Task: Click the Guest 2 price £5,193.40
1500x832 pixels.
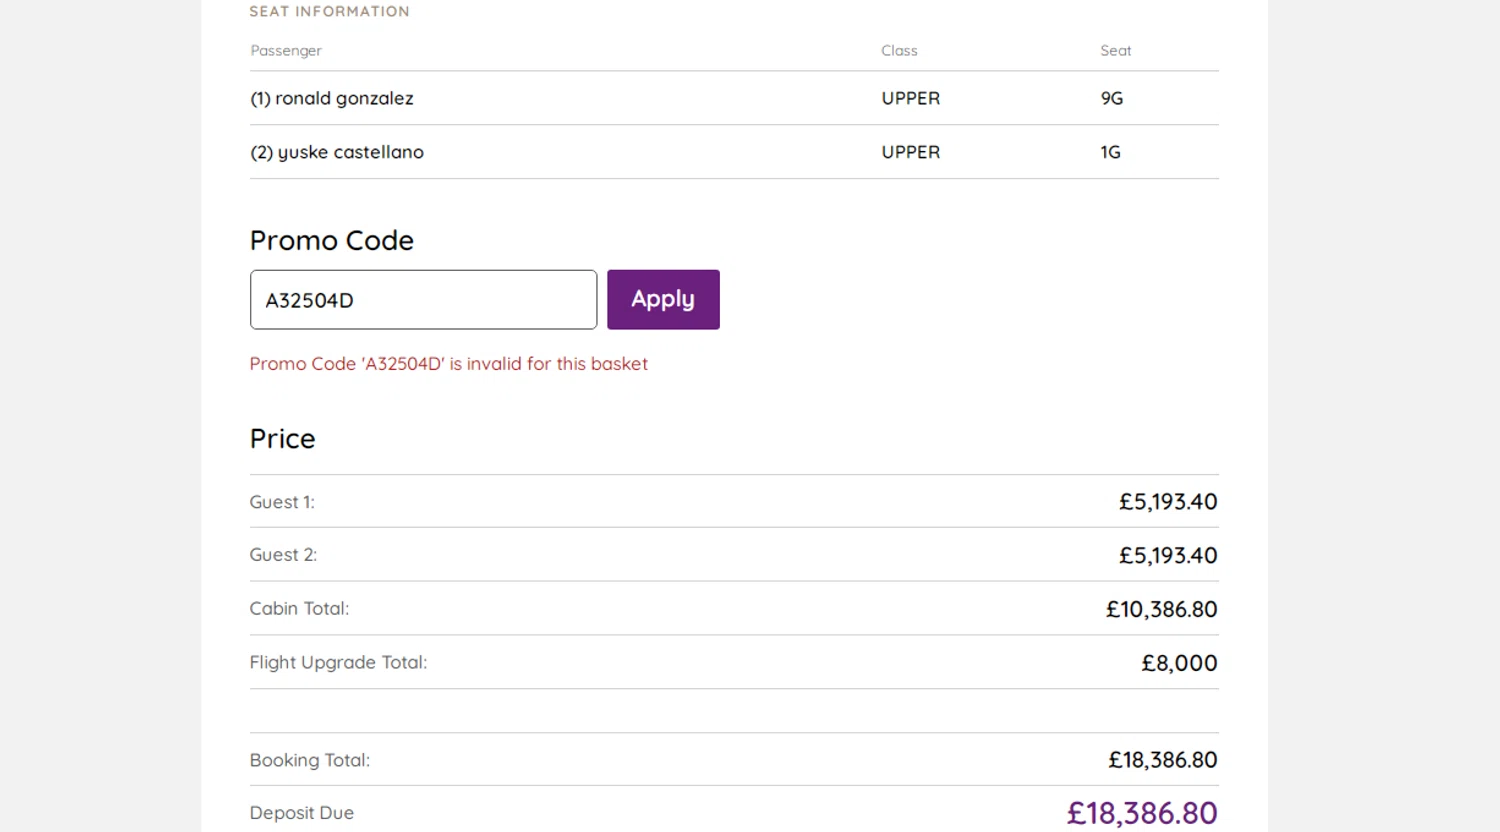Action: [1168, 555]
